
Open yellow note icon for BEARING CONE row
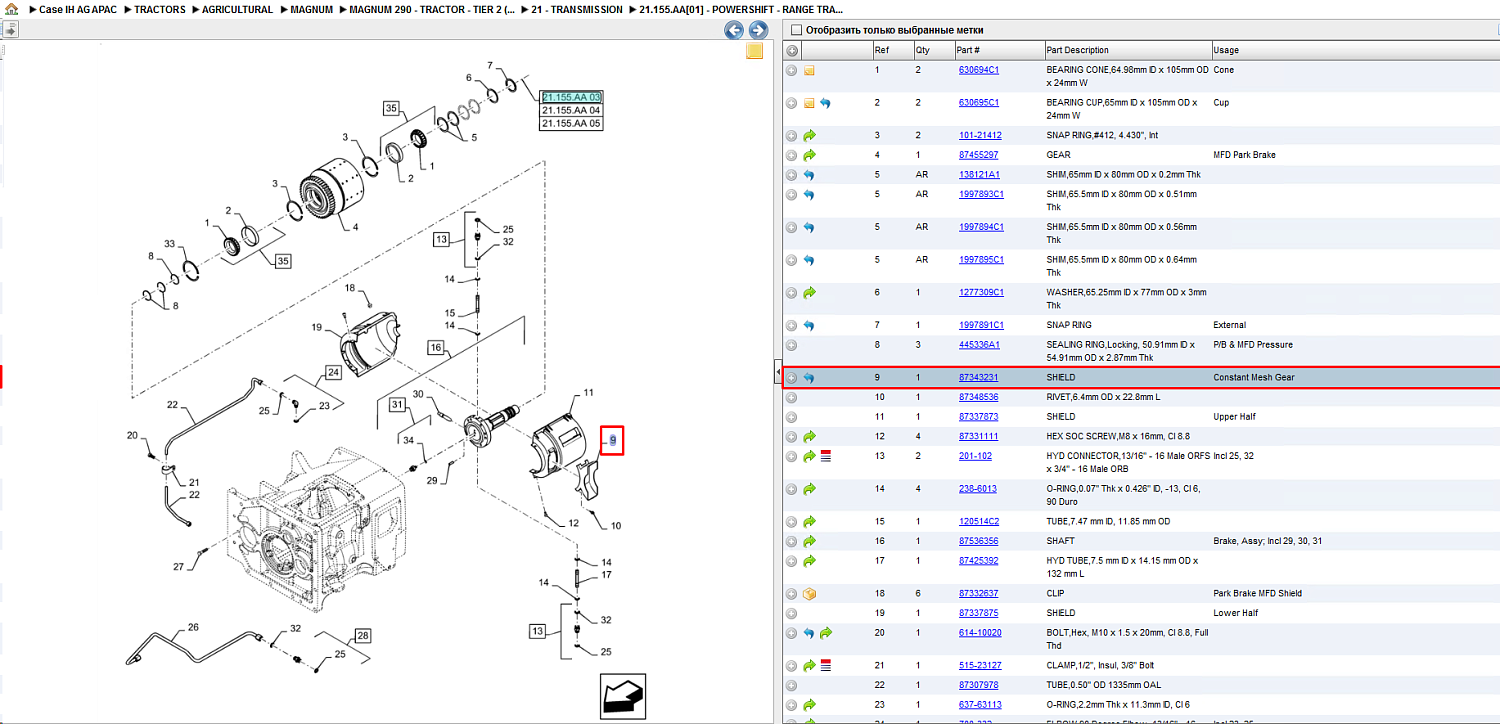(x=809, y=71)
